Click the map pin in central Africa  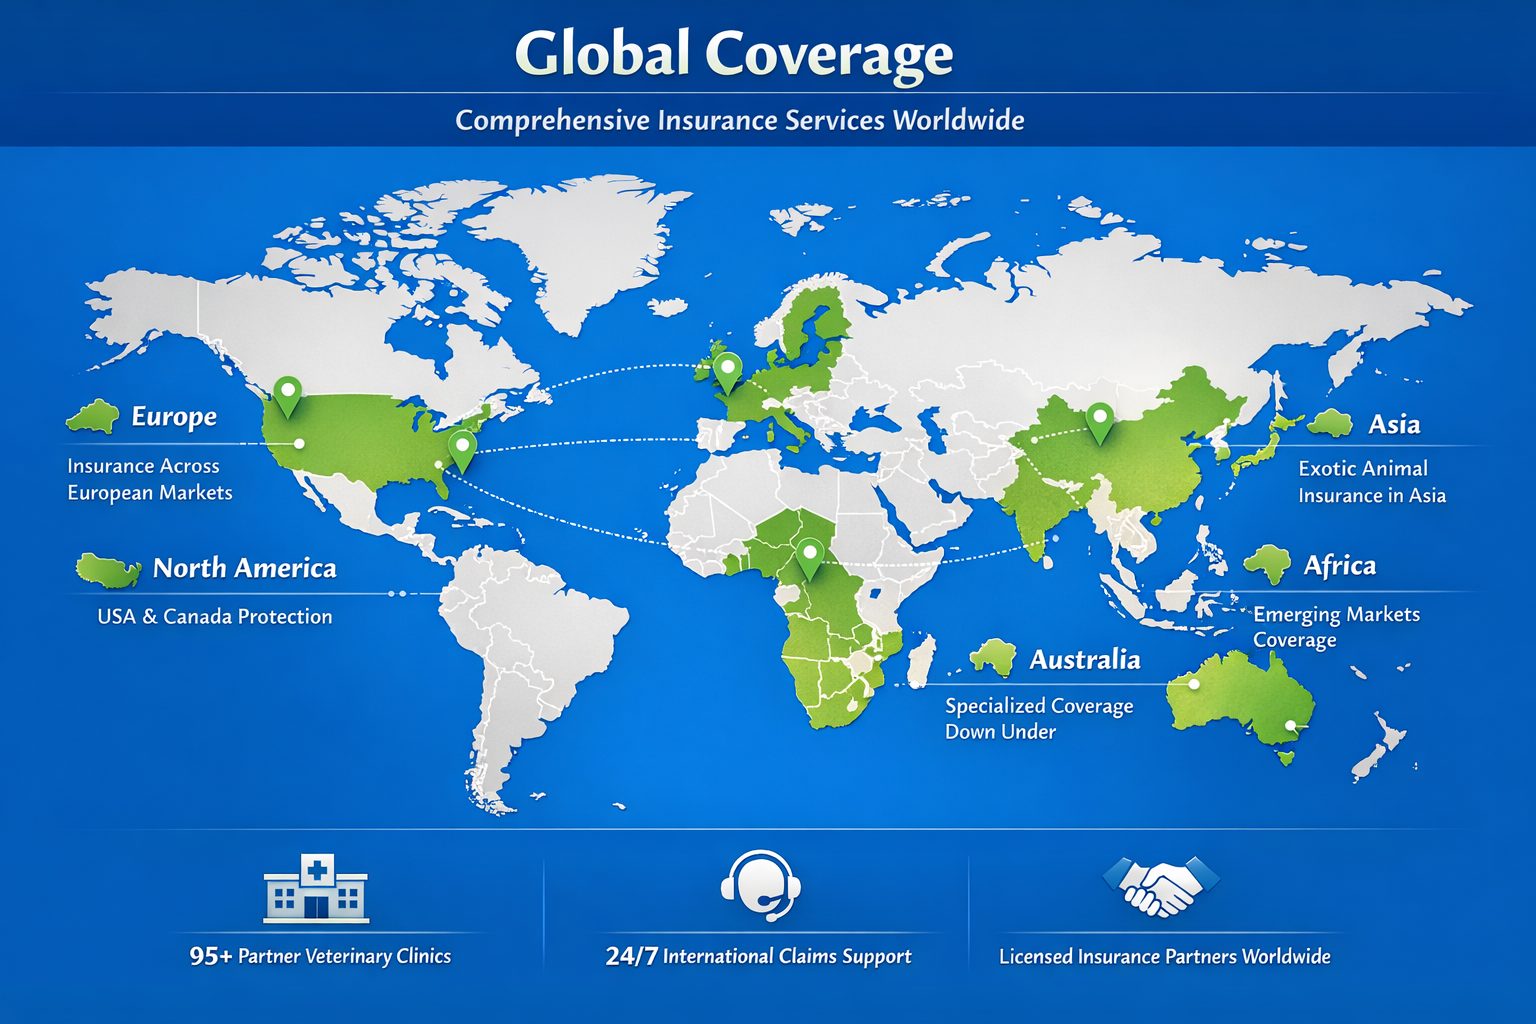coord(809,556)
